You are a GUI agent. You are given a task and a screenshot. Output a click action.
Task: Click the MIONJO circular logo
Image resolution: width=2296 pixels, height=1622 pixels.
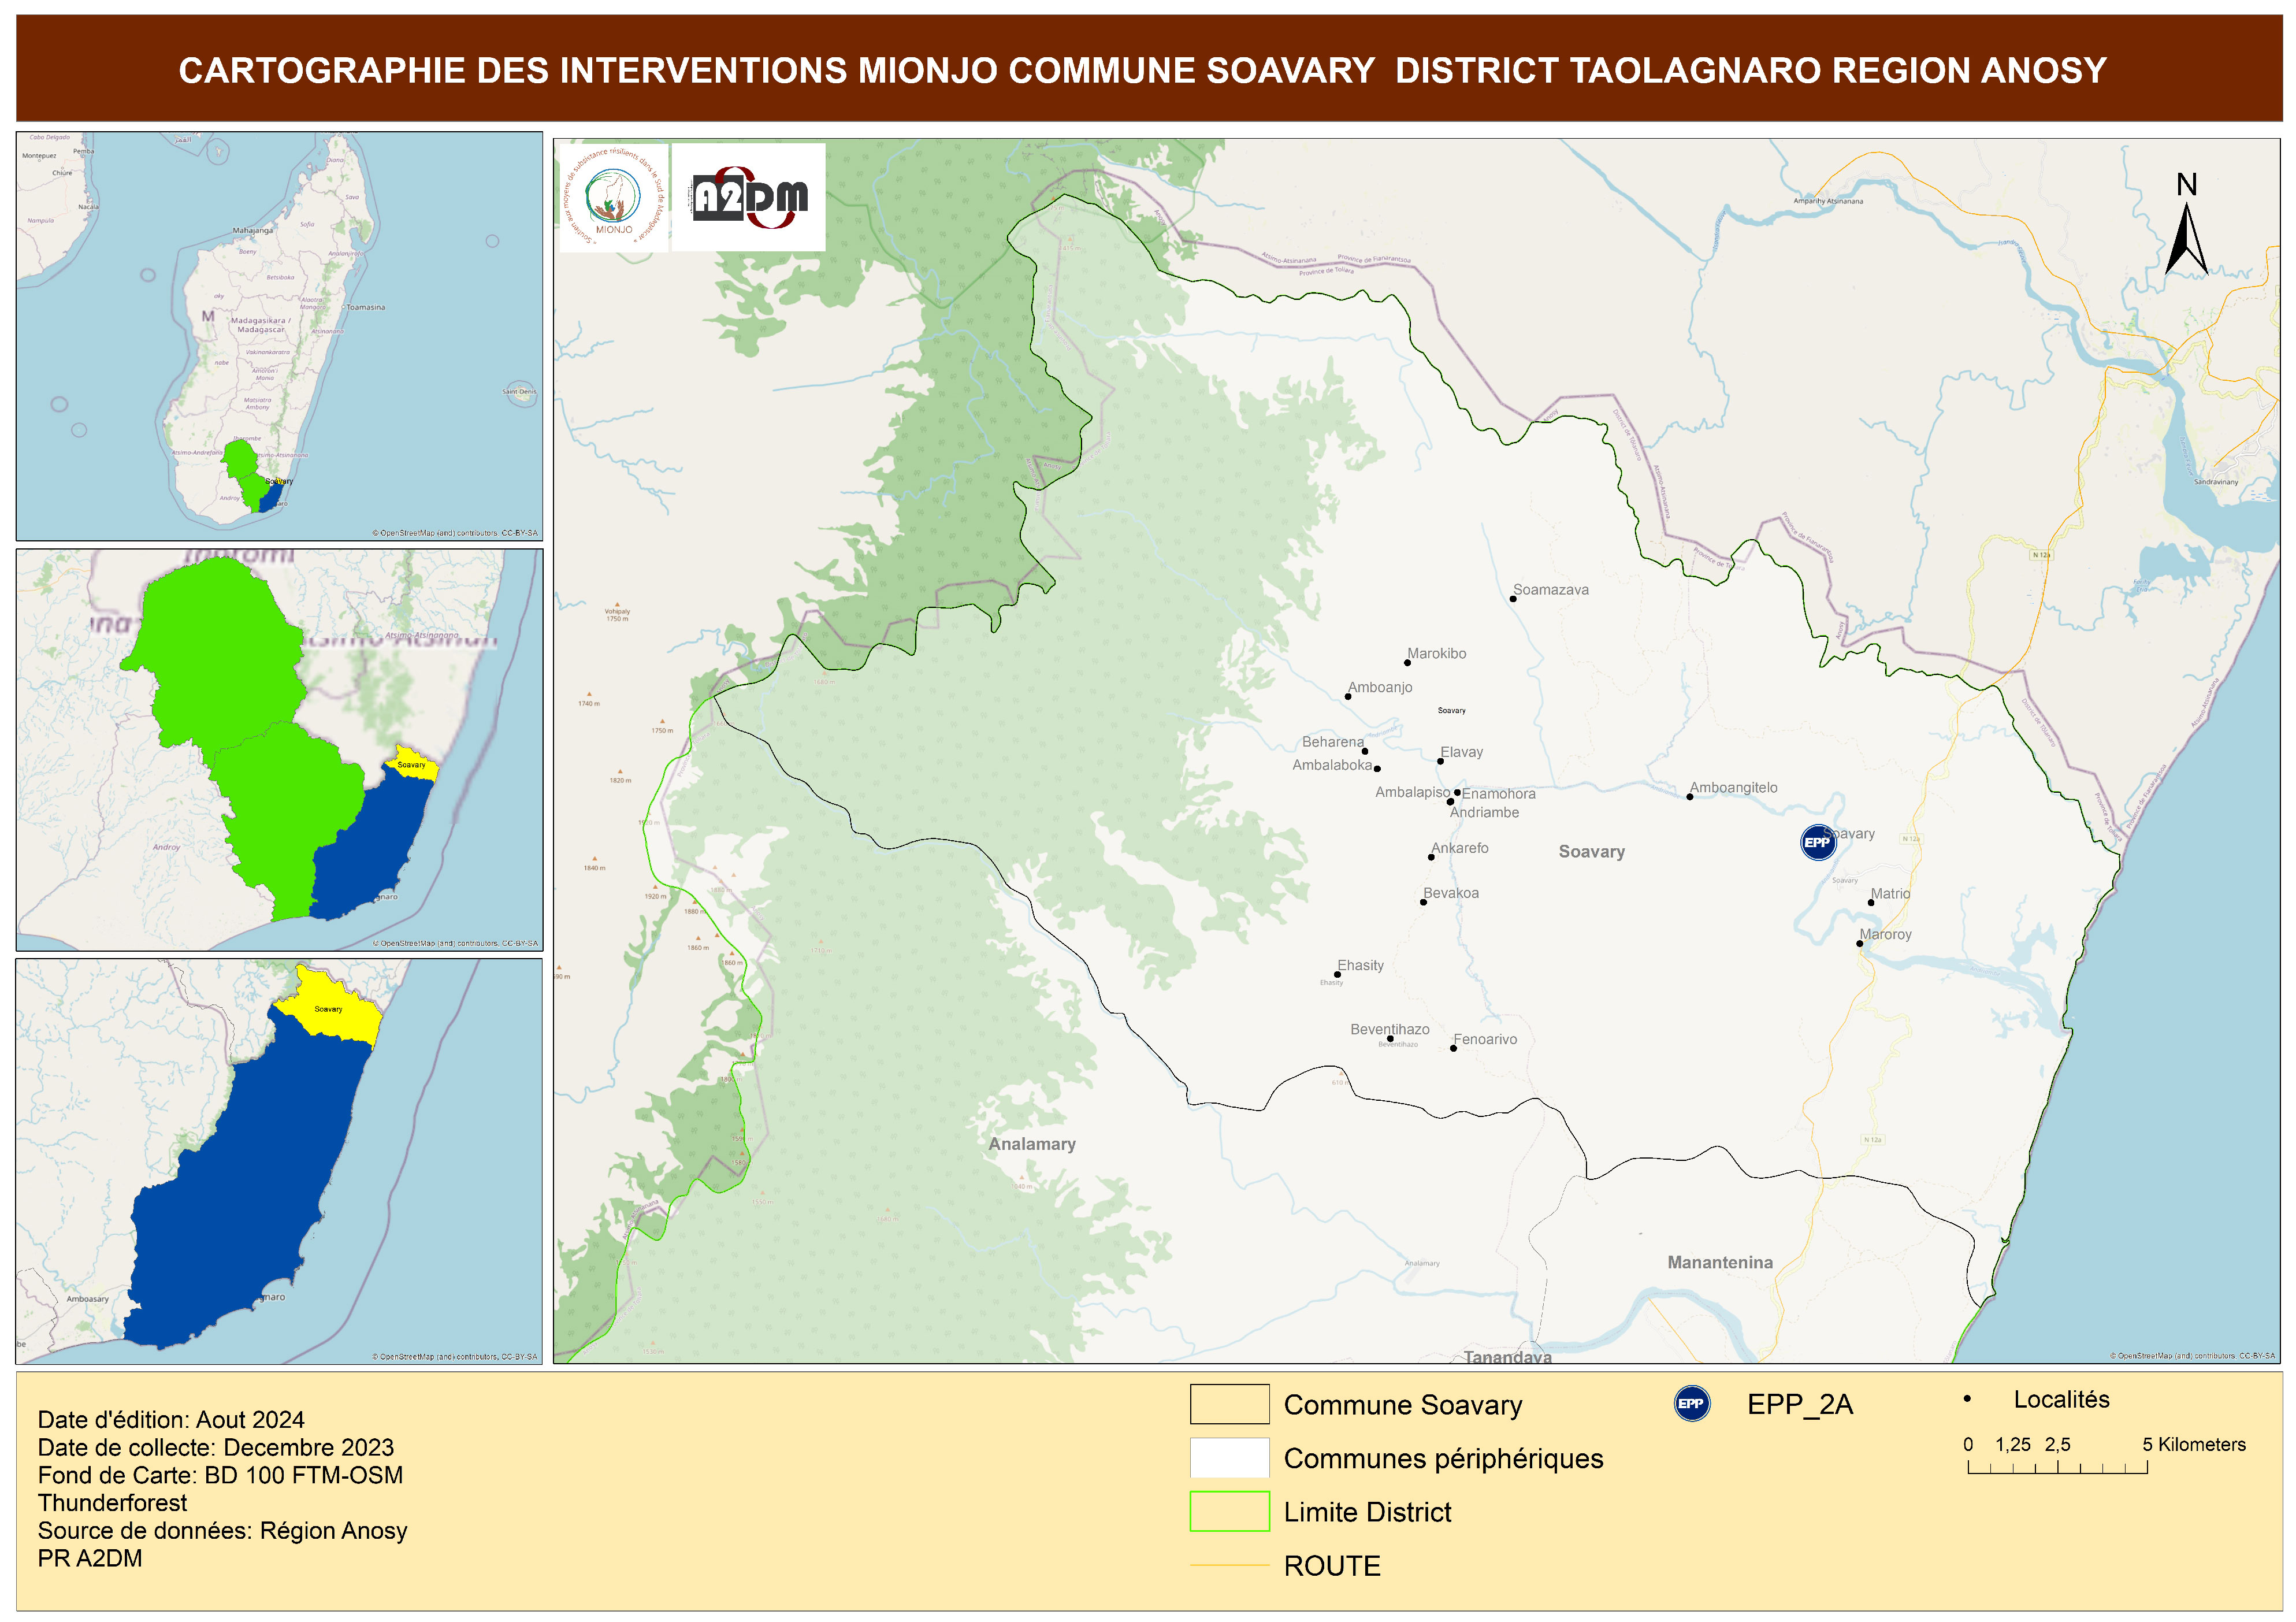point(613,197)
